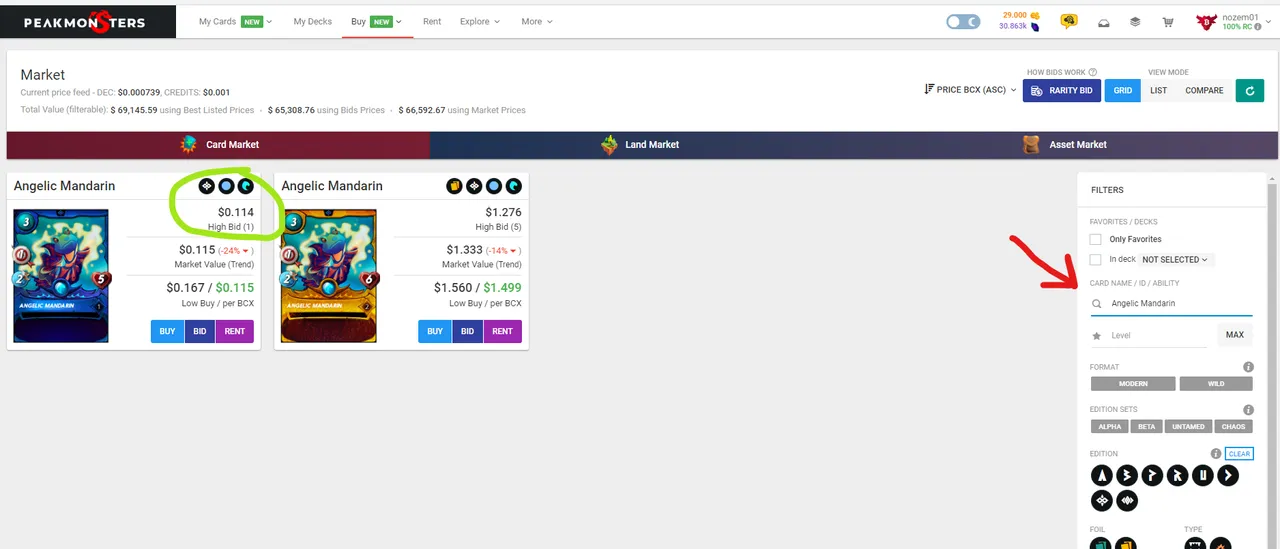The height and width of the screenshot is (549, 1280).
Task: Select the Untamed edition 'U' icon
Action: 1202,476
